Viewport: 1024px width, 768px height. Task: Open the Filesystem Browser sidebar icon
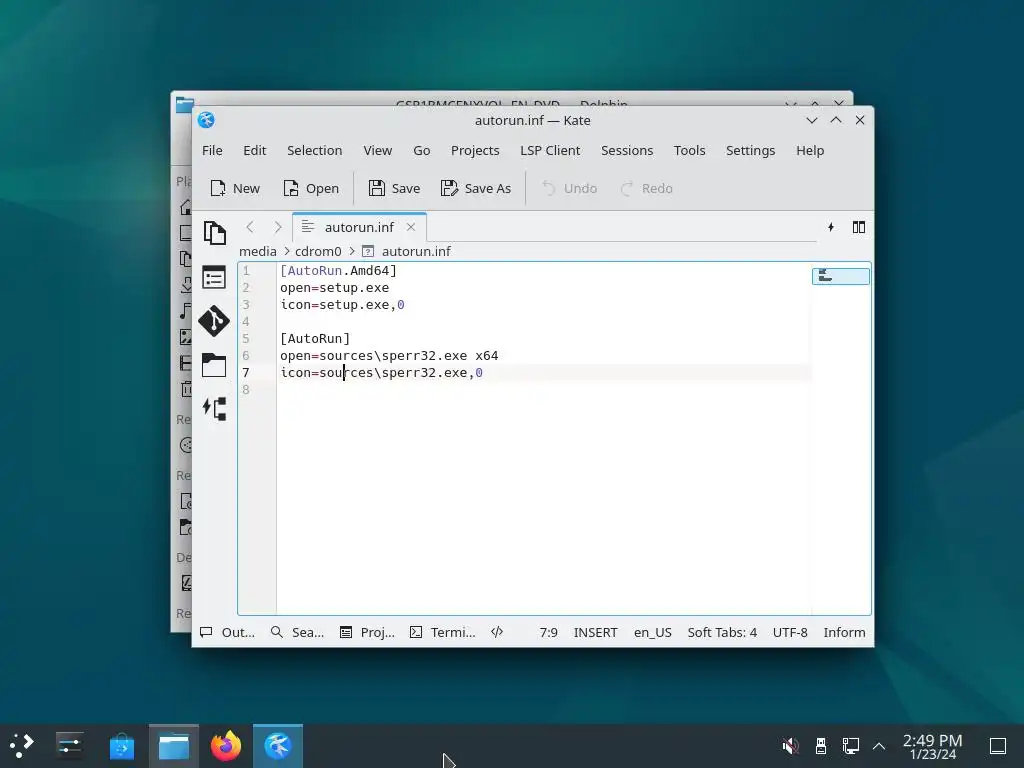pyautogui.click(x=214, y=365)
